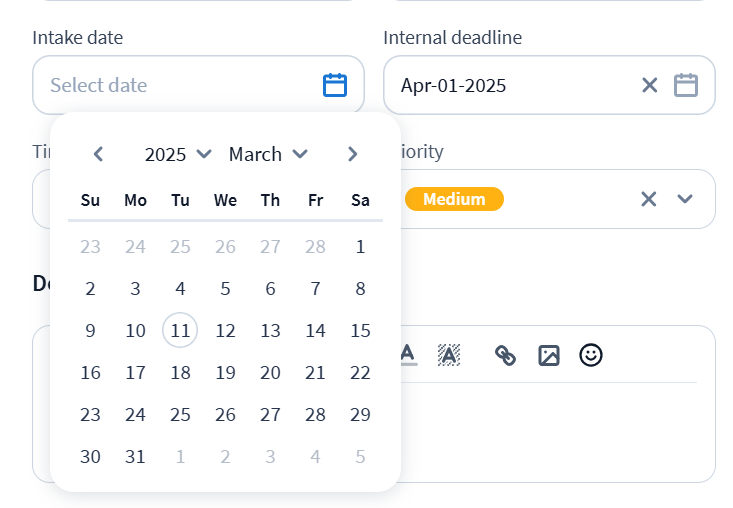Click the insert image icon
This screenshot has width=733, height=508.
(549, 355)
